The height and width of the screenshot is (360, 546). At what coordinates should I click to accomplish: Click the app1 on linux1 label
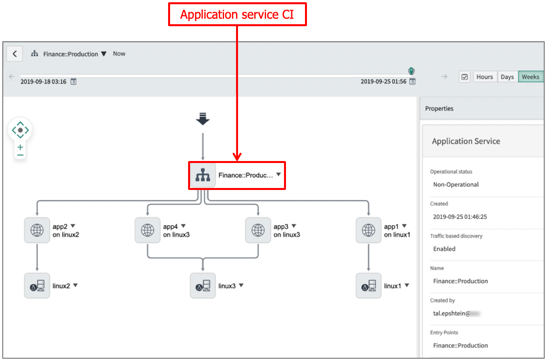point(397,230)
